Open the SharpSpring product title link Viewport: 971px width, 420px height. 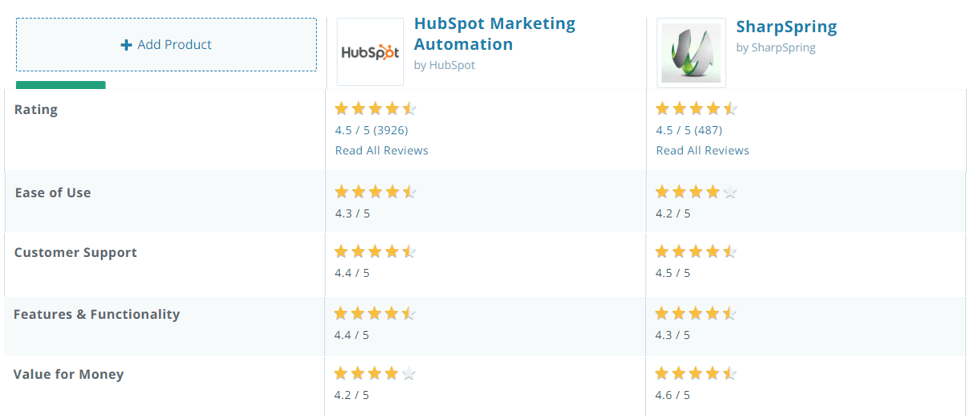click(786, 27)
